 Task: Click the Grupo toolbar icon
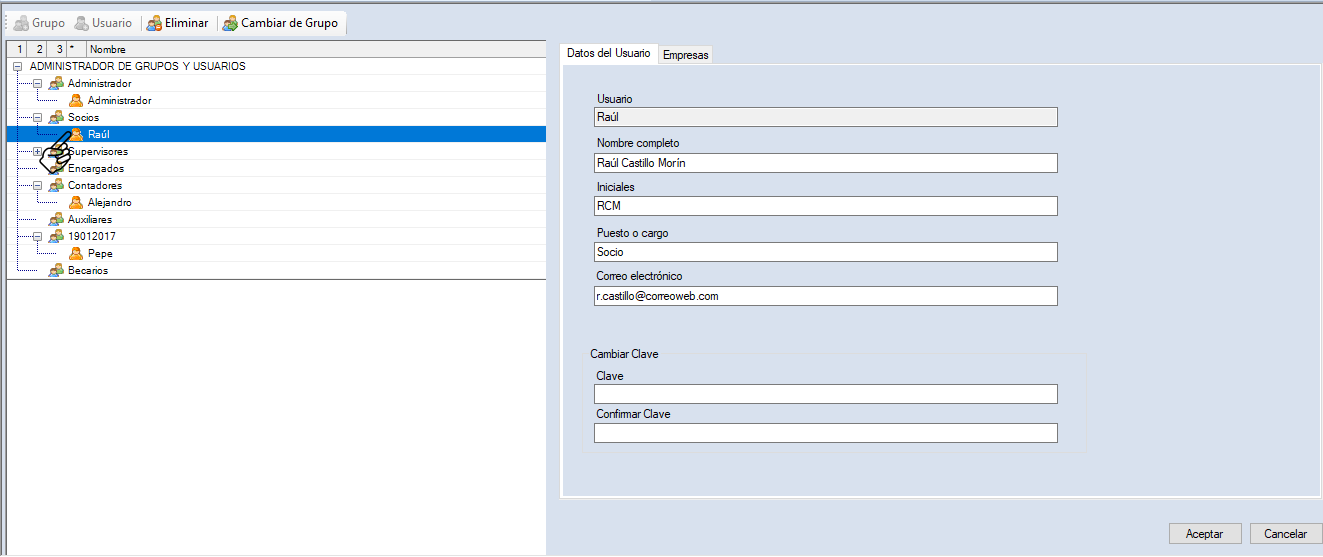click(x=21, y=23)
